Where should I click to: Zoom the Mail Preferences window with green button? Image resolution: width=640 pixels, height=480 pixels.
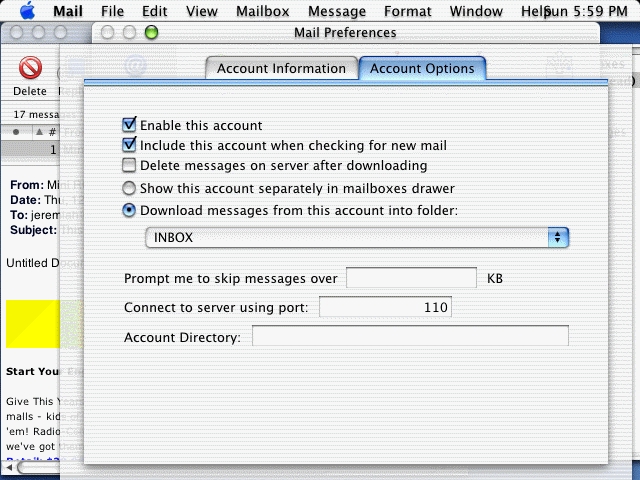click(151, 32)
